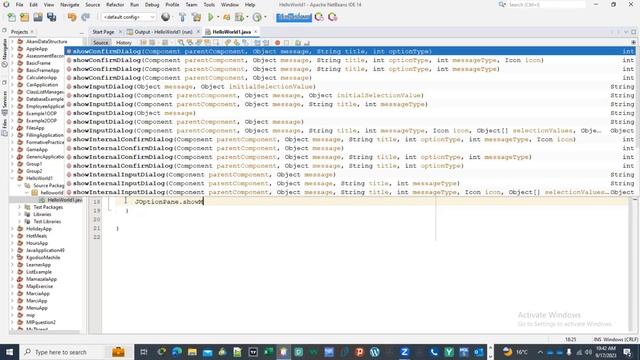Switch to Output - HelloWorld1 (run) tab
Image resolution: width=640 pixels, height=360 pixels.
point(163,32)
